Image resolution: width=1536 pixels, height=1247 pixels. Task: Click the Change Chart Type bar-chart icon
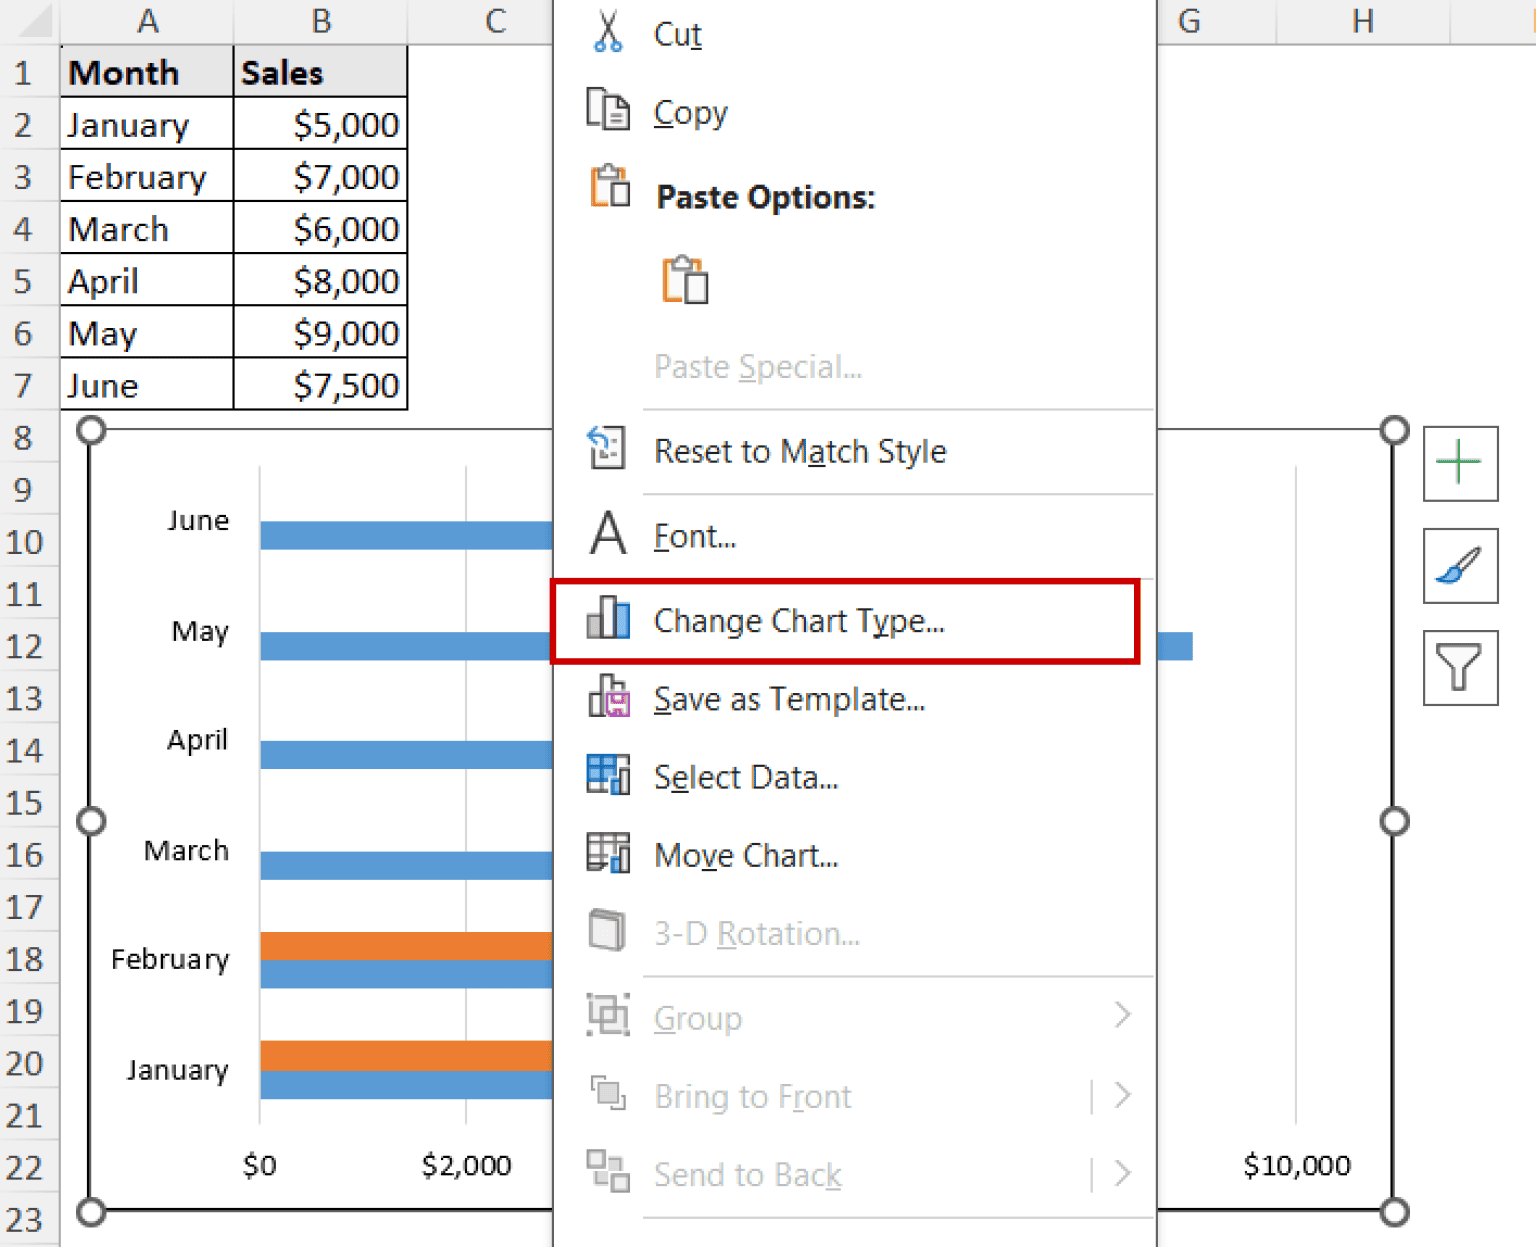pyautogui.click(x=609, y=620)
